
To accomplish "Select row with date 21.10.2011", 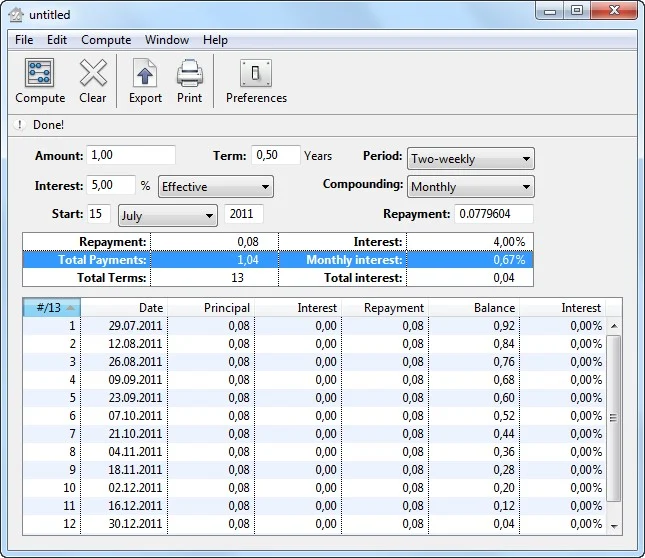I will click(x=314, y=434).
